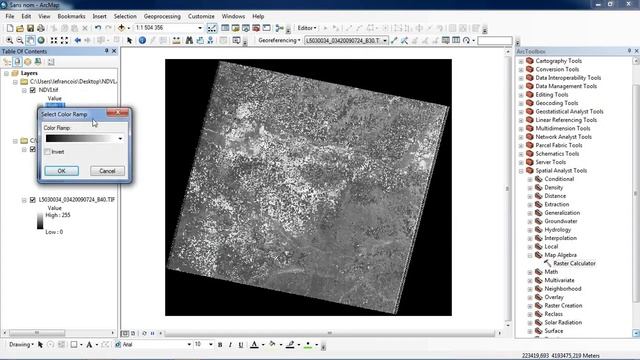The image size is (640, 360).
Task: Close the ArcToolbox panel
Action: 636,51
